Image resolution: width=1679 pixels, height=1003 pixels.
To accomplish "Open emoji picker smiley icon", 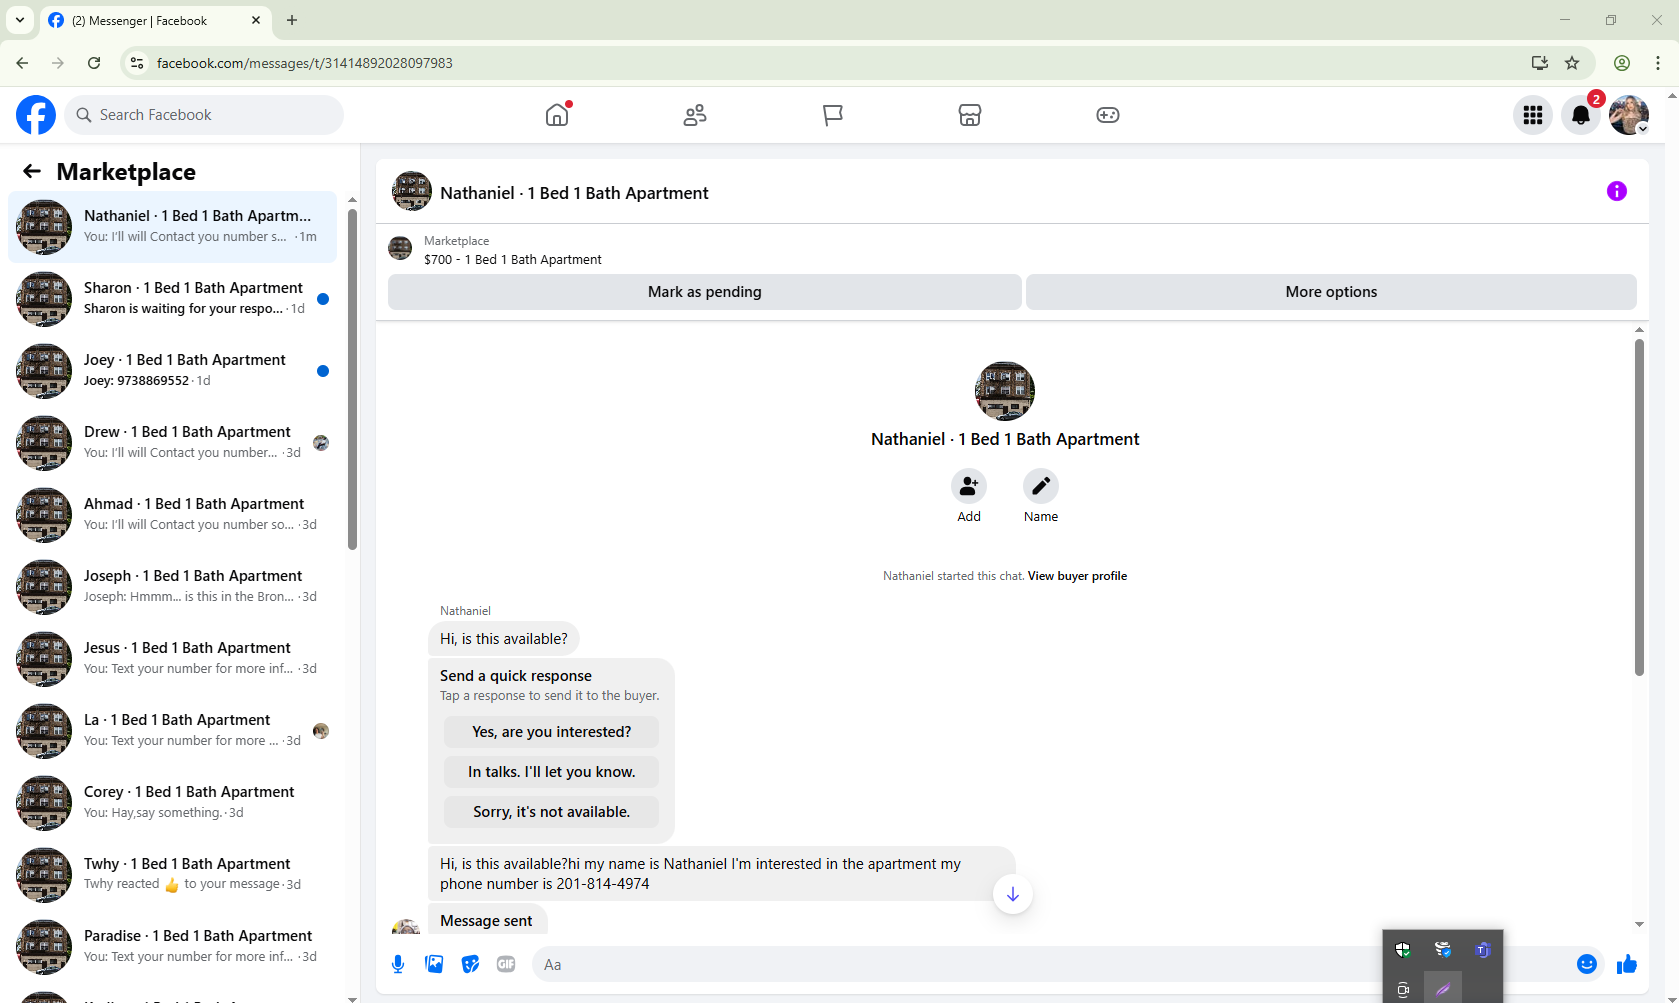I will point(1587,964).
